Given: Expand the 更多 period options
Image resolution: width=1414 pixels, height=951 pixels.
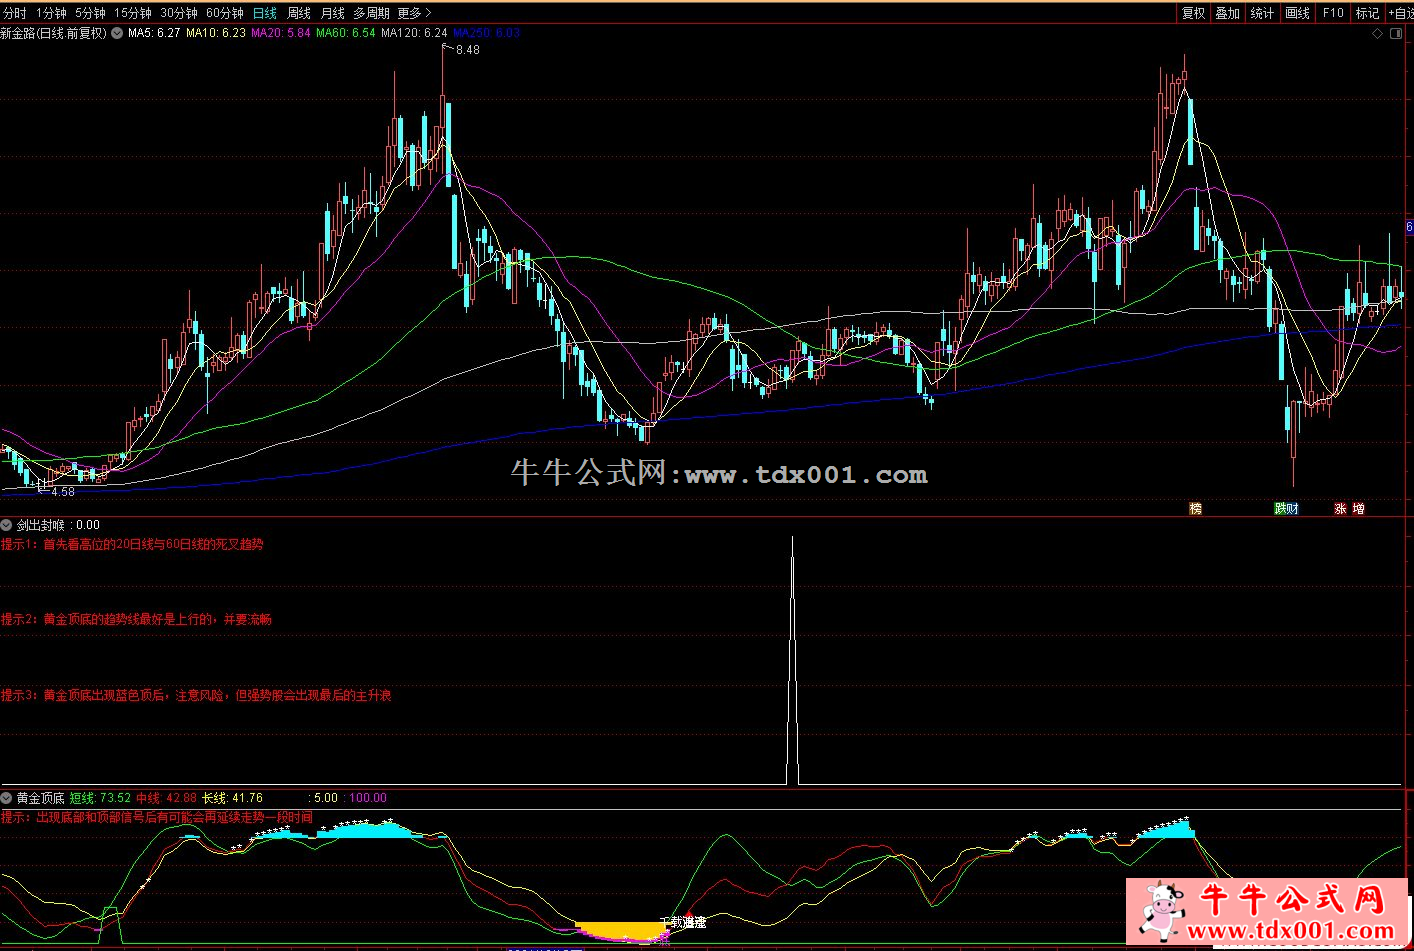Looking at the screenshot, I should [x=414, y=13].
